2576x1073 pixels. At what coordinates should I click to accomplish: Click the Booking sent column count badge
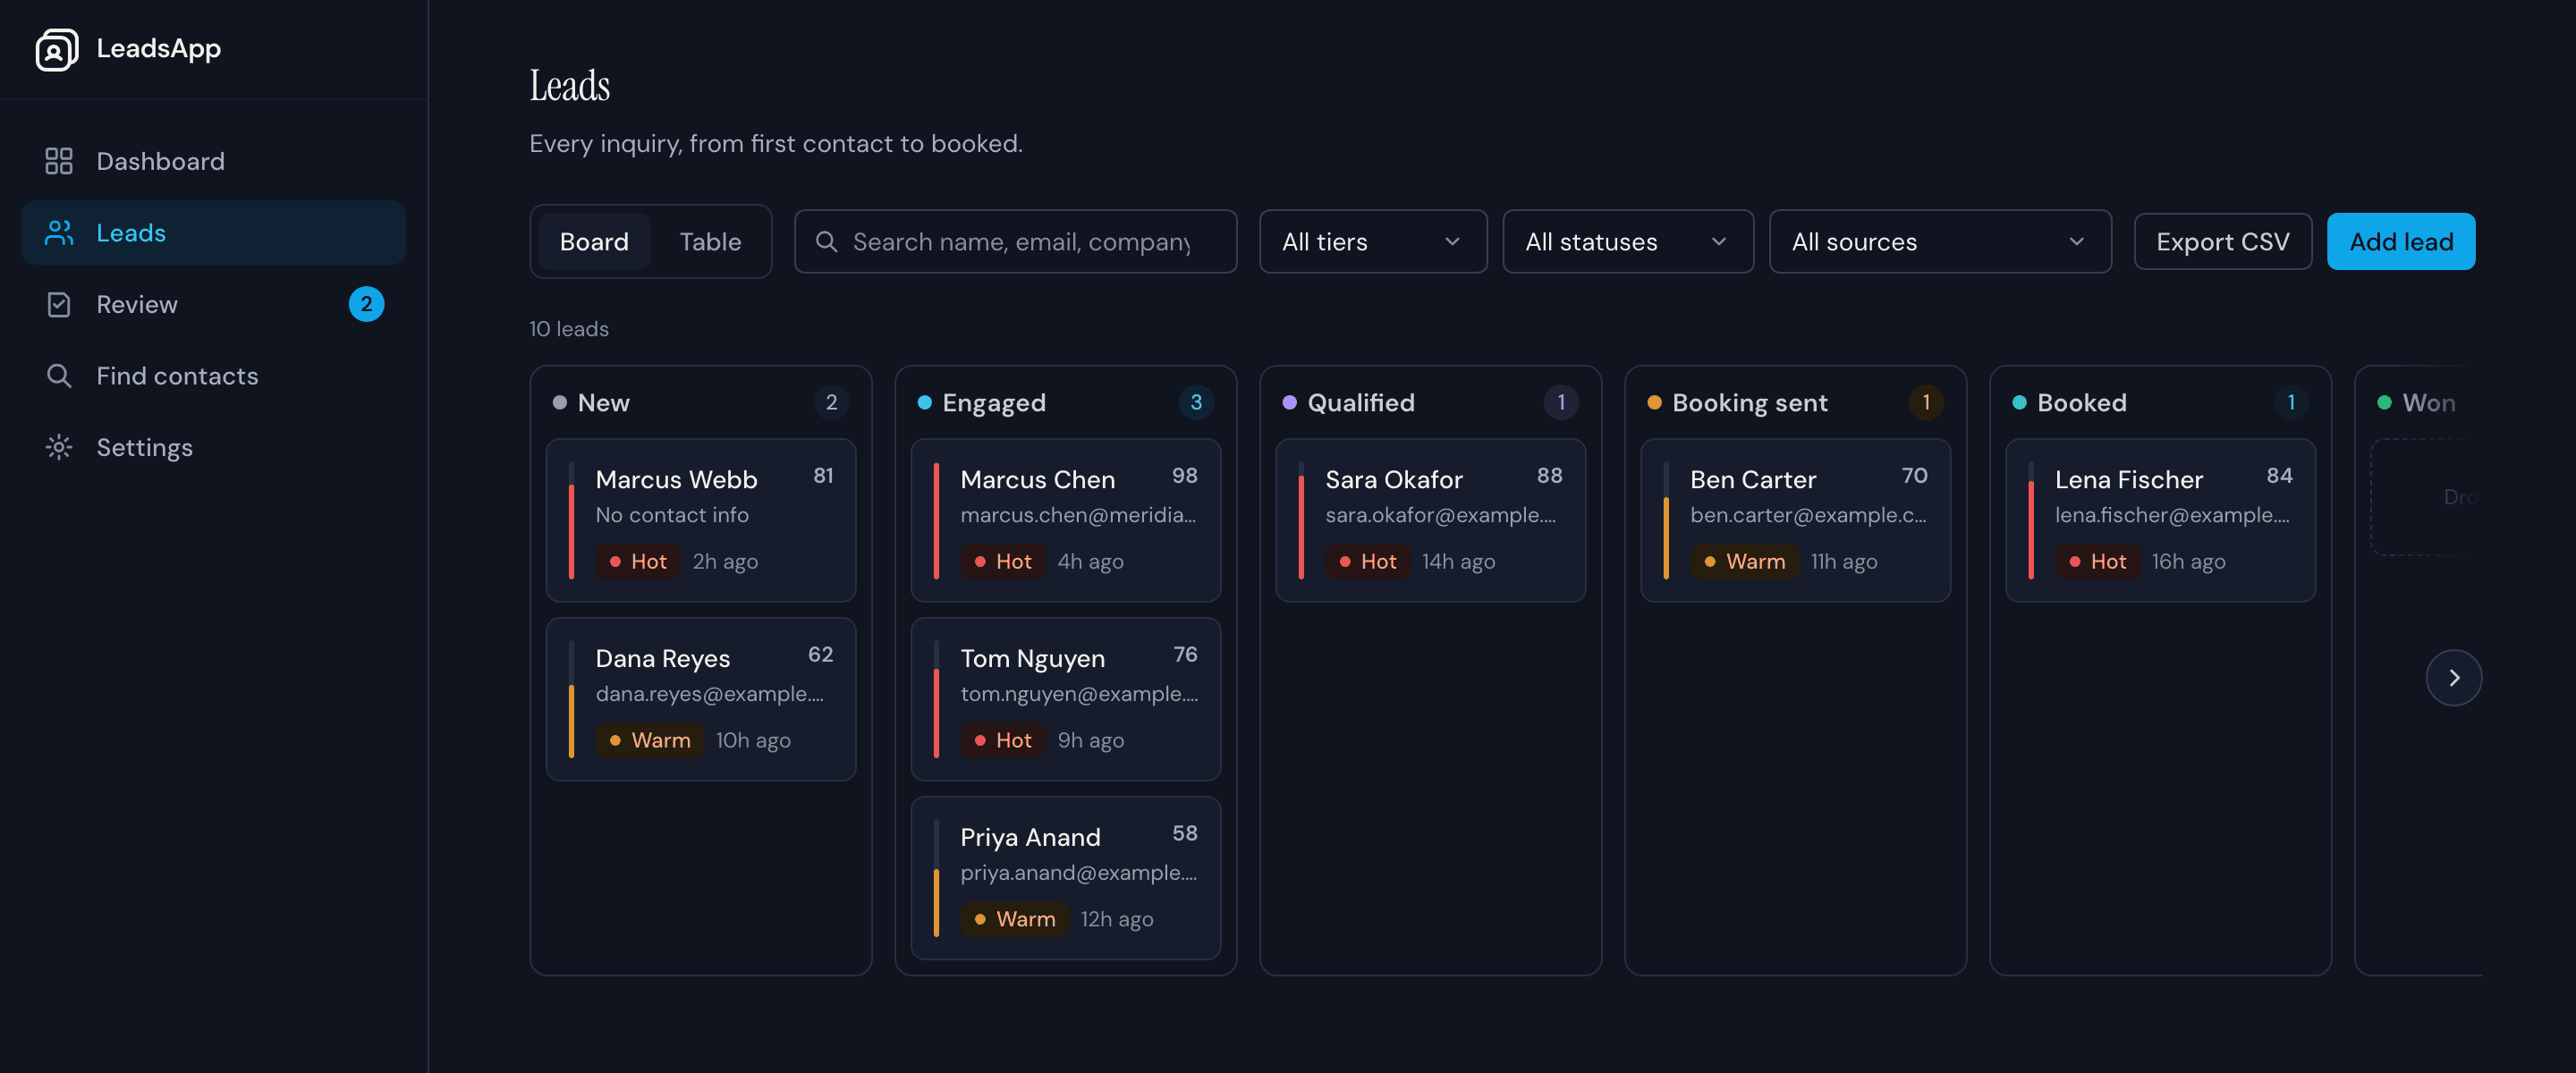[1926, 402]
